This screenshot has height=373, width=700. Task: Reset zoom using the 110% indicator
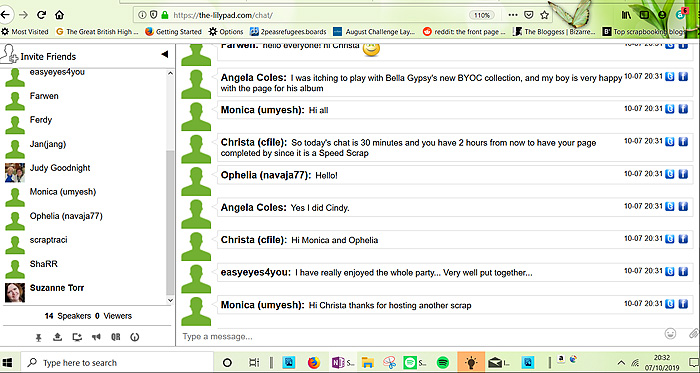click(x=482, y=15)
